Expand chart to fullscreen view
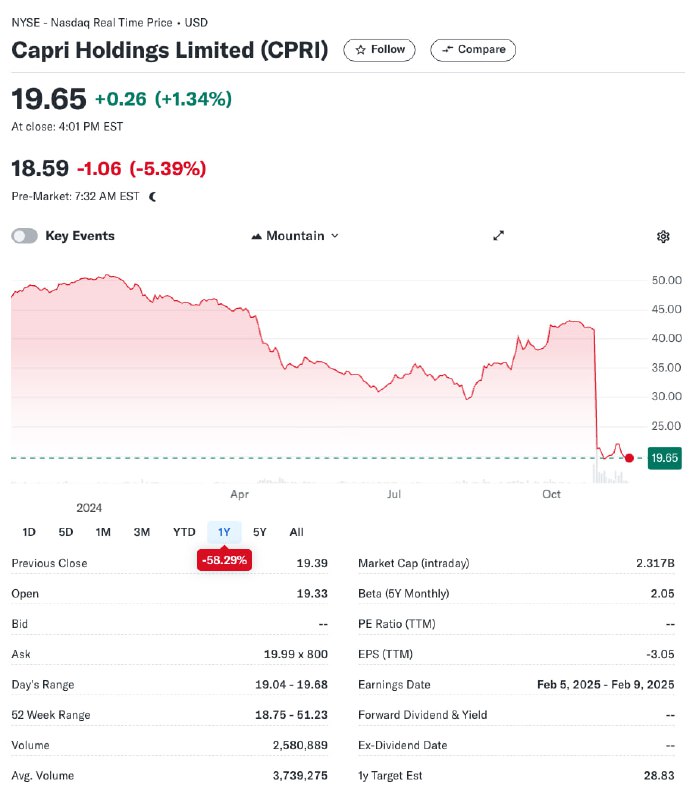This screenshot has width=699, height=800. (x=498, y=236)
